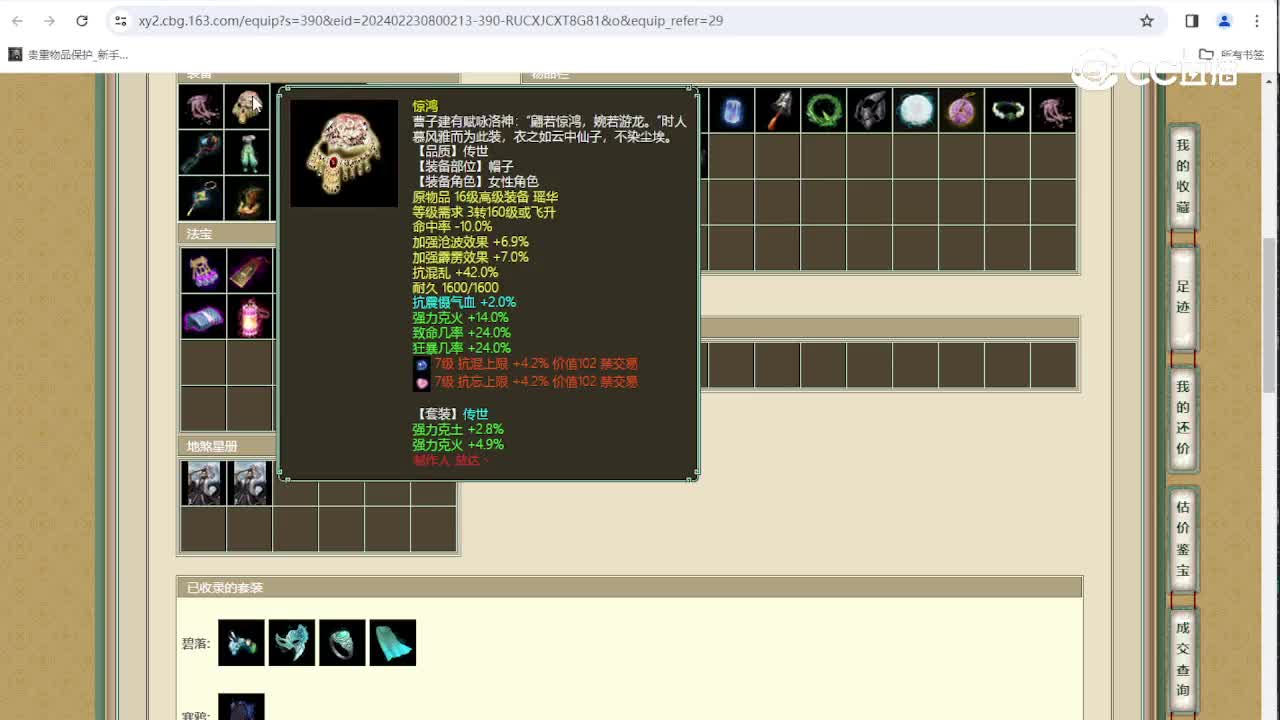Select the green robe outfit equipment icon

click(x=247, y=153)
